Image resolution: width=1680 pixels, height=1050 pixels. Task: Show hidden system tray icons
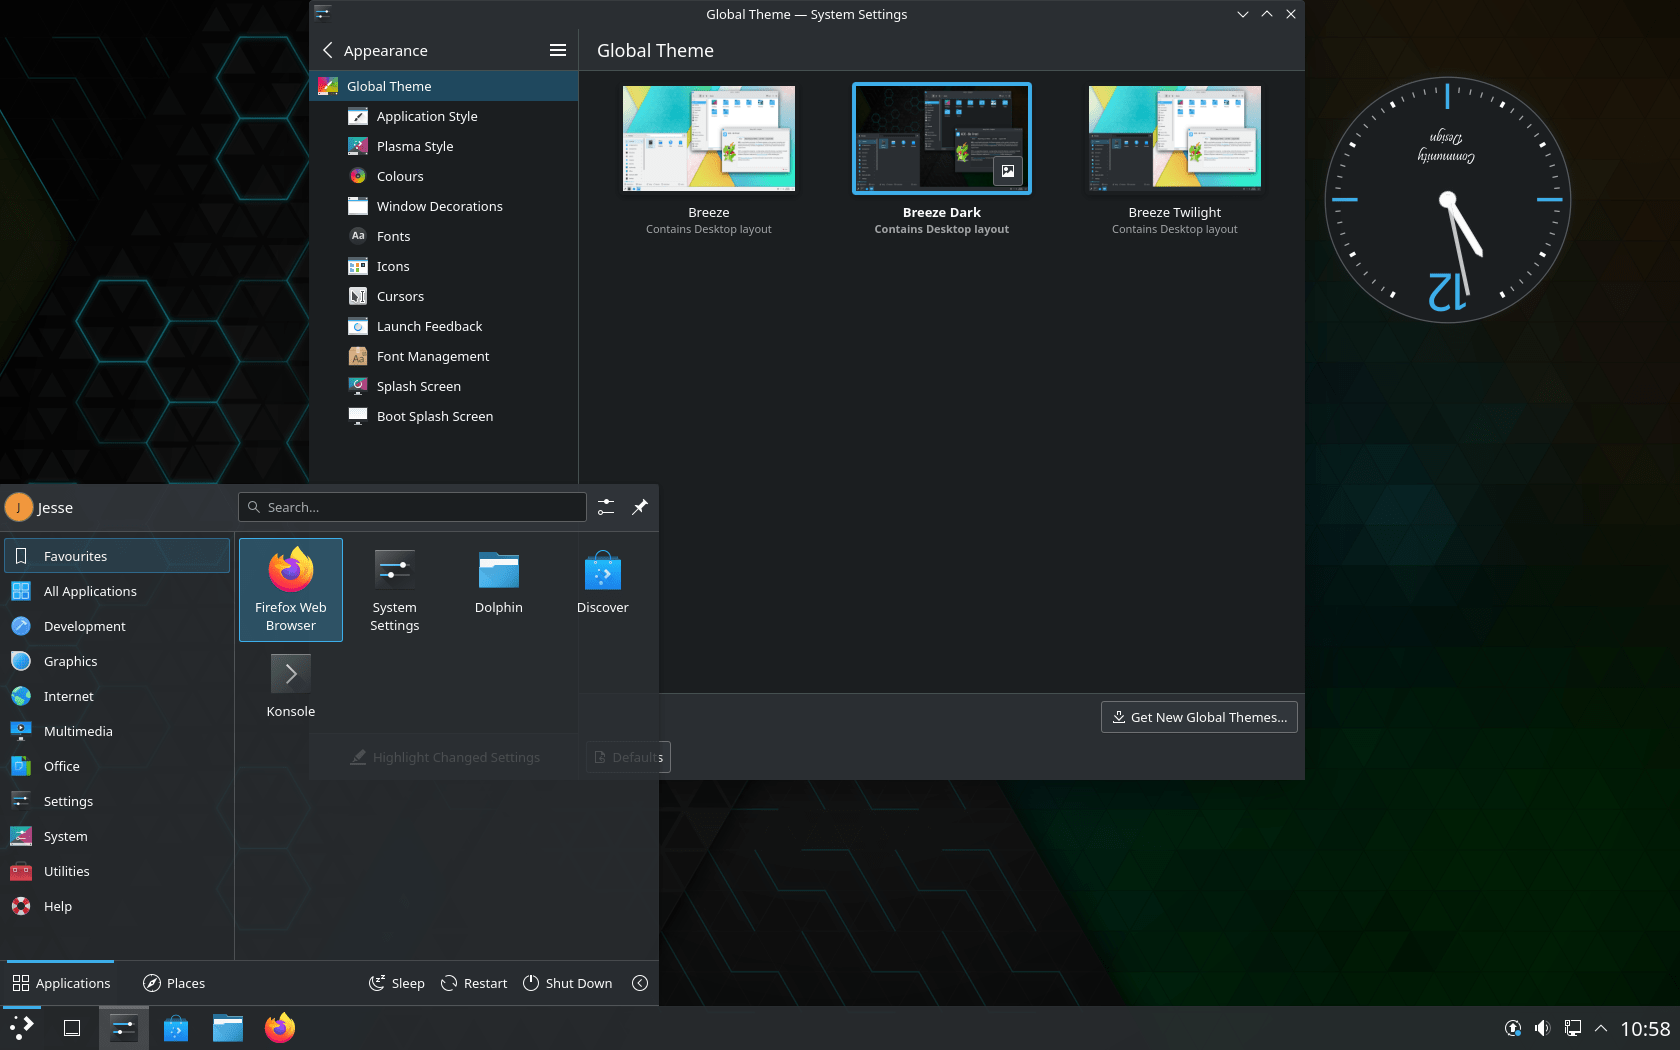pos(1601,1028)
